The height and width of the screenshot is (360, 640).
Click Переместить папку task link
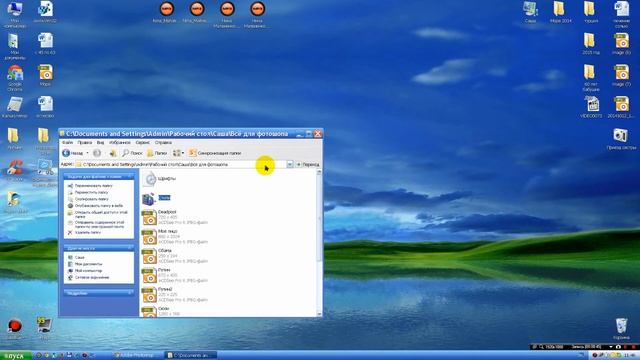(x=91, y=192)
